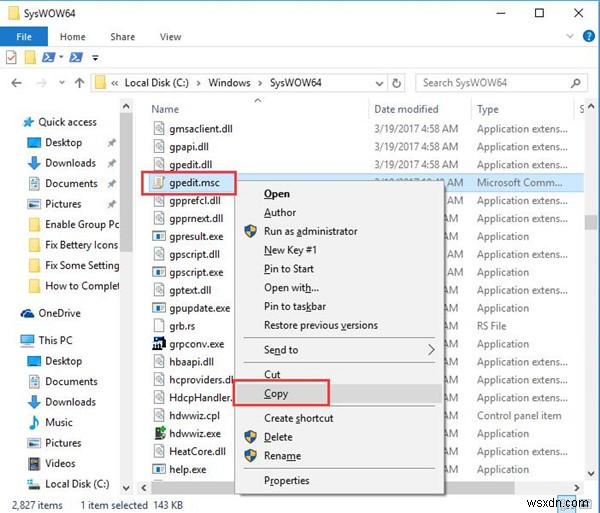Choose Open from the context menu

coord(277,194)
